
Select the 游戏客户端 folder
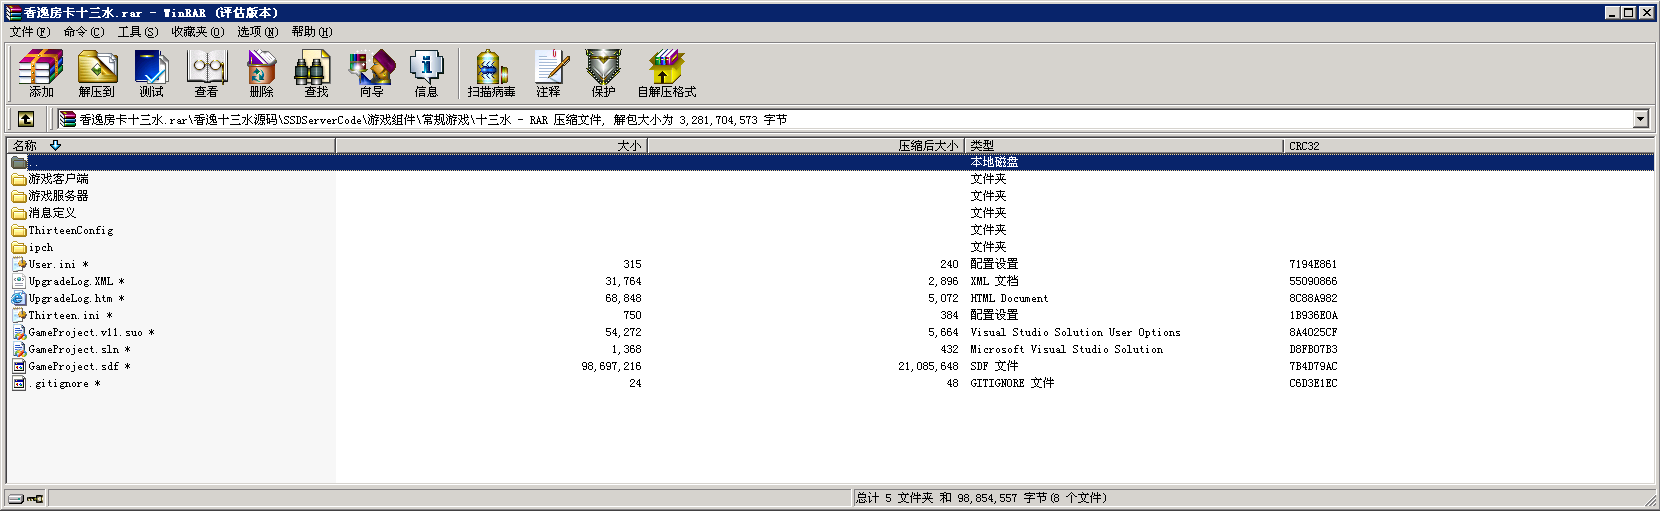pos(58,179)
